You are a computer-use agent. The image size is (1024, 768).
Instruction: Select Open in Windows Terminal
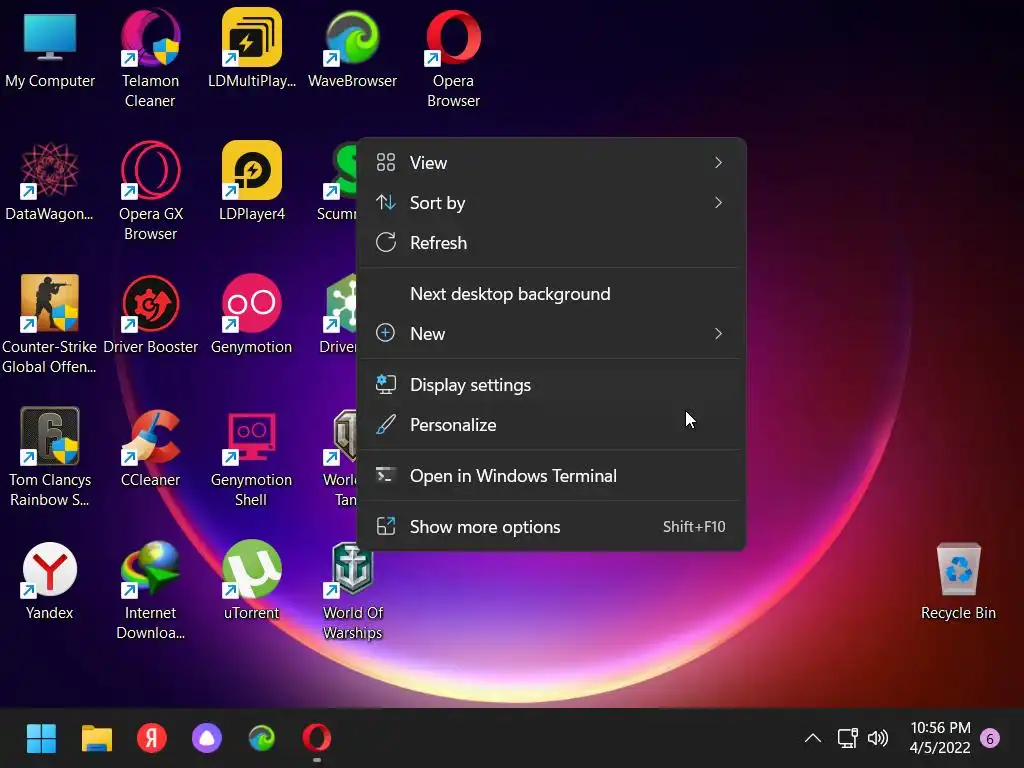[x=551, y=476]
